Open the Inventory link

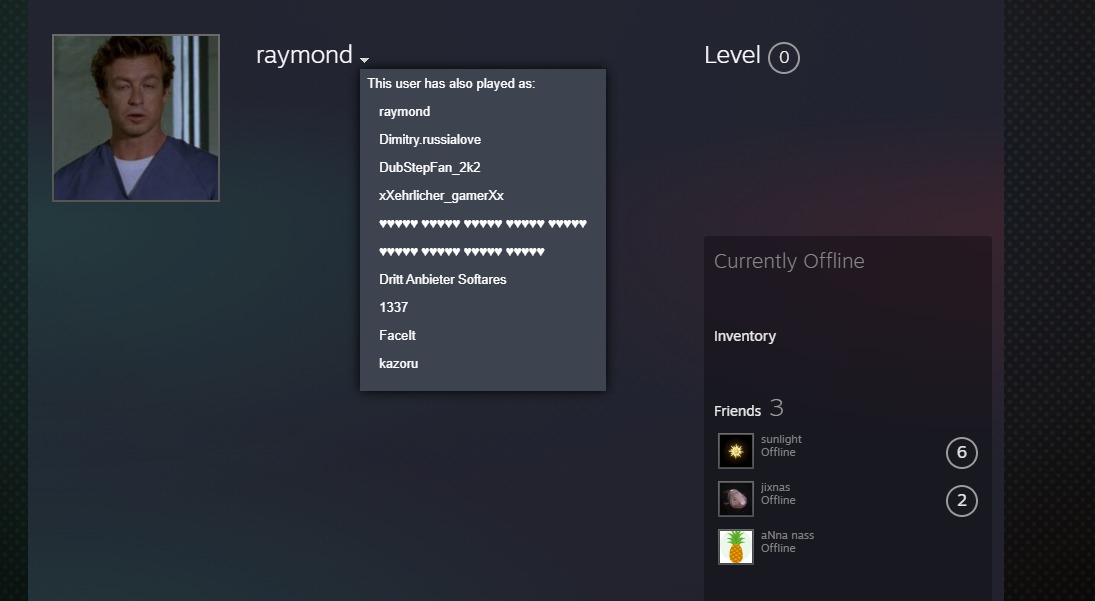(x=745, y=336)
